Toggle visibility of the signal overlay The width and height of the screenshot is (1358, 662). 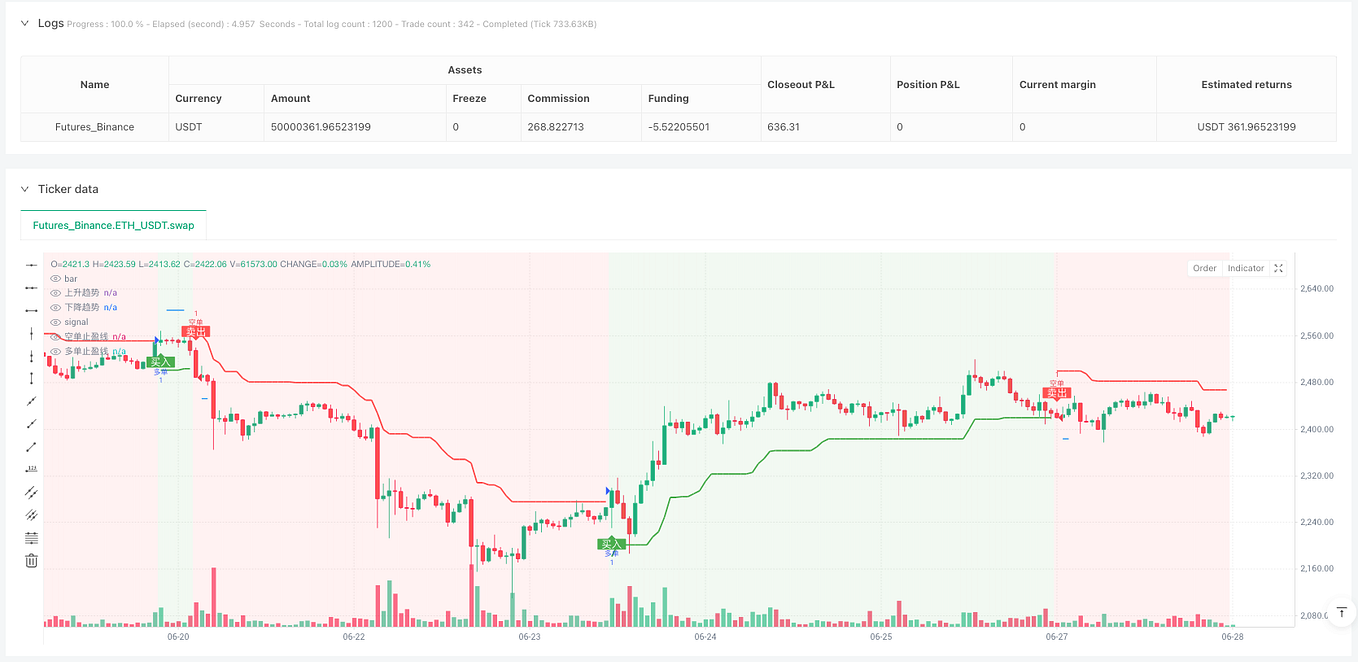(55, 321)
